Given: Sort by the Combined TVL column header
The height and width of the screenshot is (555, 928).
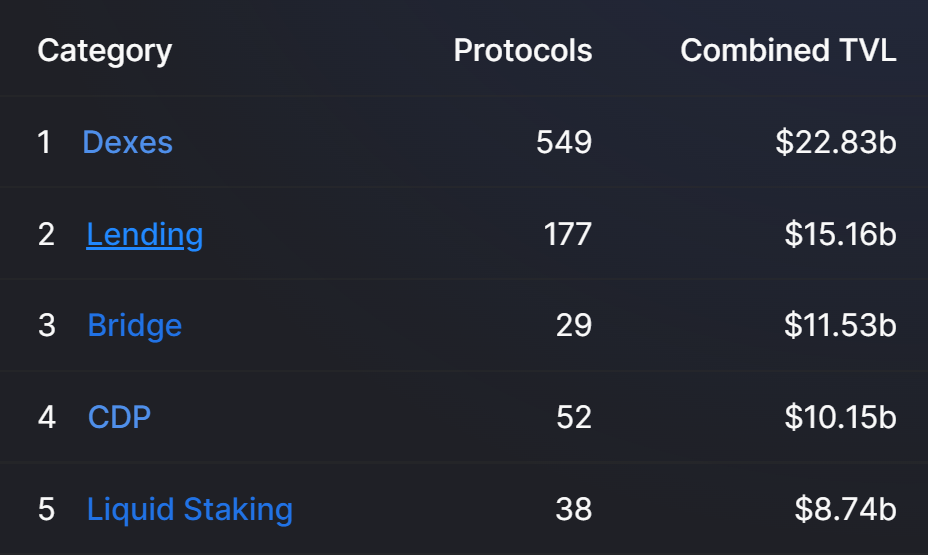Looking at the screenshot, I should [788, 50].
